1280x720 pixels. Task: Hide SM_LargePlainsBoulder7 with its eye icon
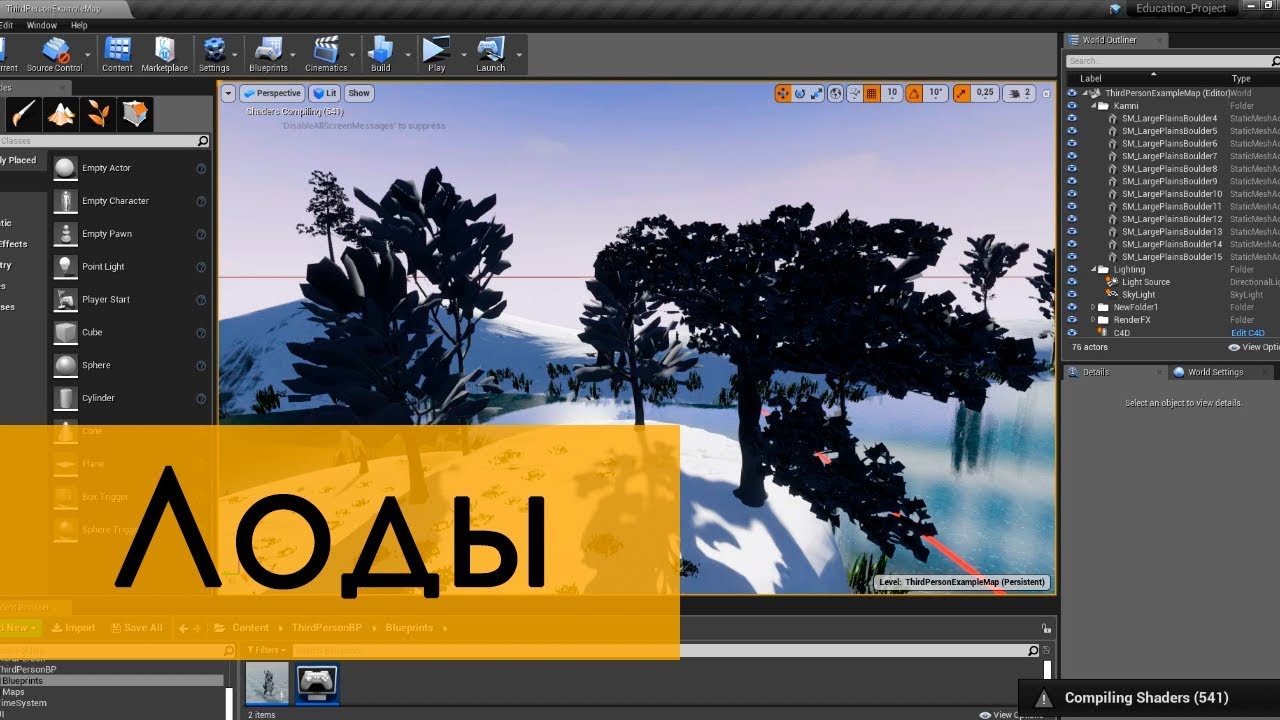pos(1072,156)
